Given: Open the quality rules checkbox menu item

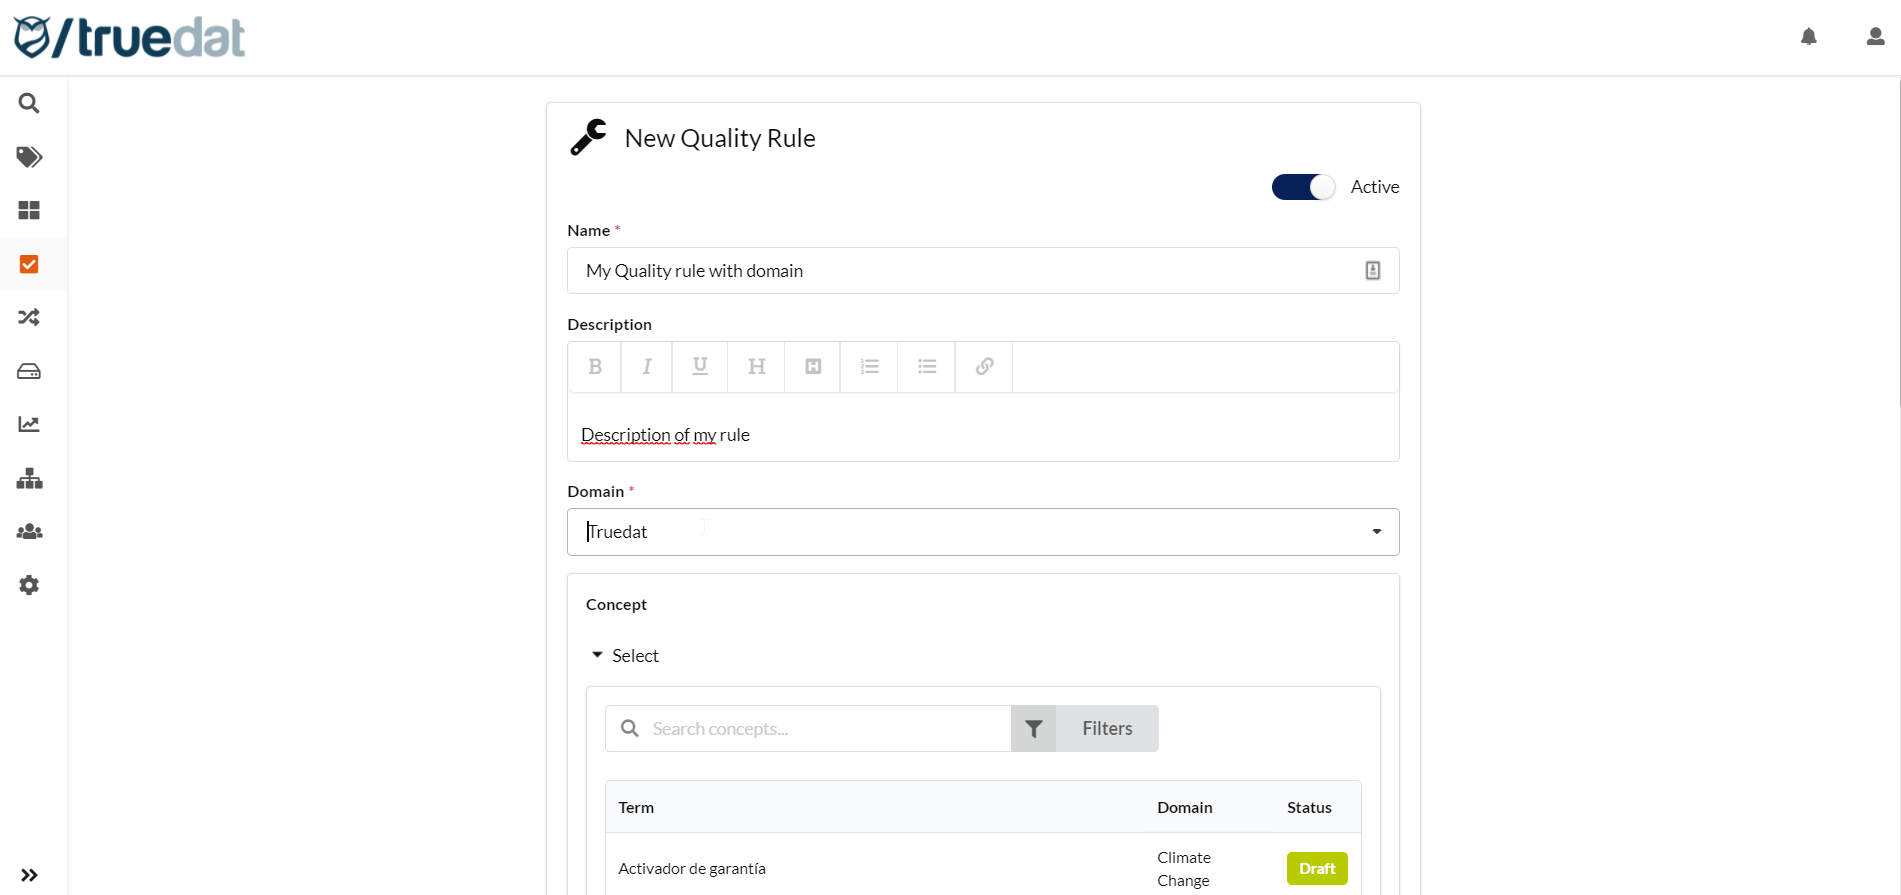Looking at the screenshot, I should pos(29,264).
